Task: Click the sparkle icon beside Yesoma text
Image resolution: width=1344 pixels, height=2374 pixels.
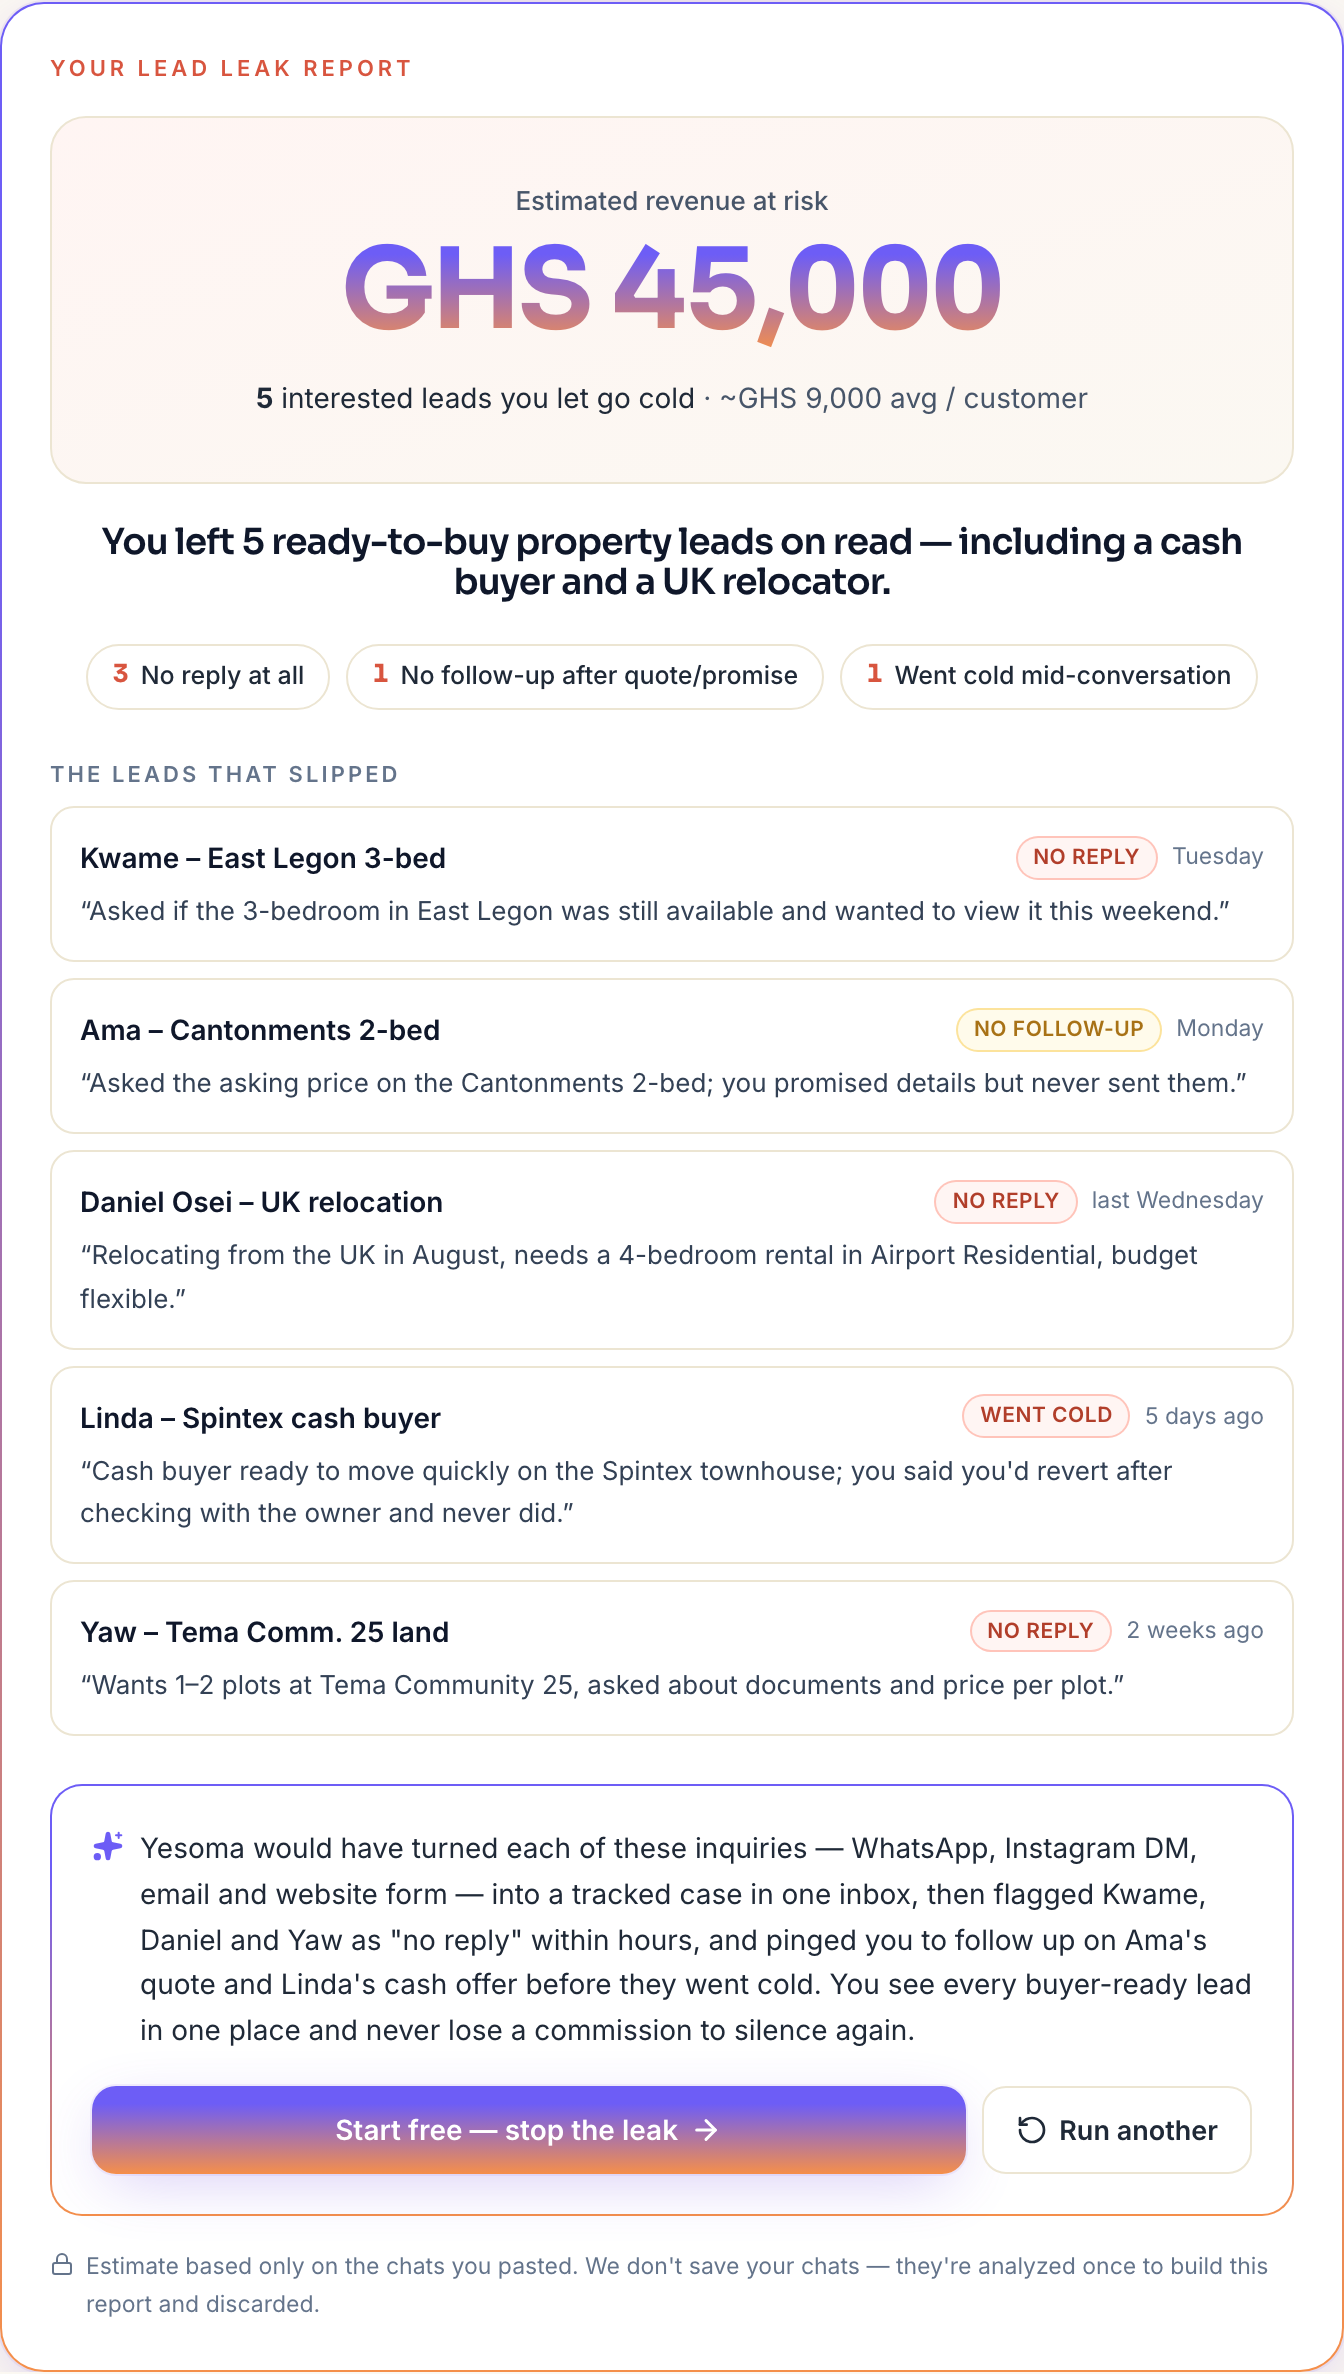Action: click(108, 1846)
